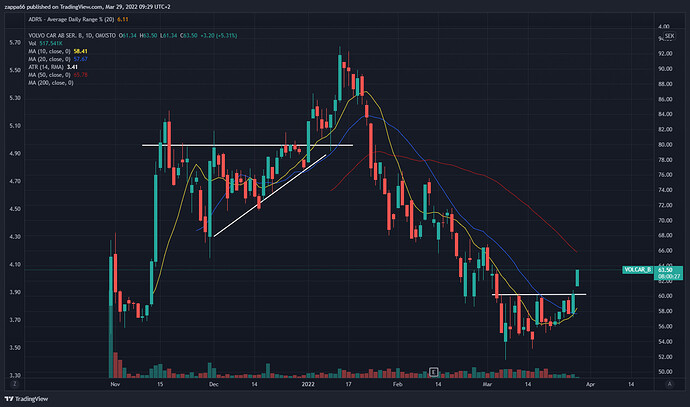Image resolution: width=690 pixels, height=407 pixels.
Task: Click the Z timezone button at bottom left
Action: [15, 384]
